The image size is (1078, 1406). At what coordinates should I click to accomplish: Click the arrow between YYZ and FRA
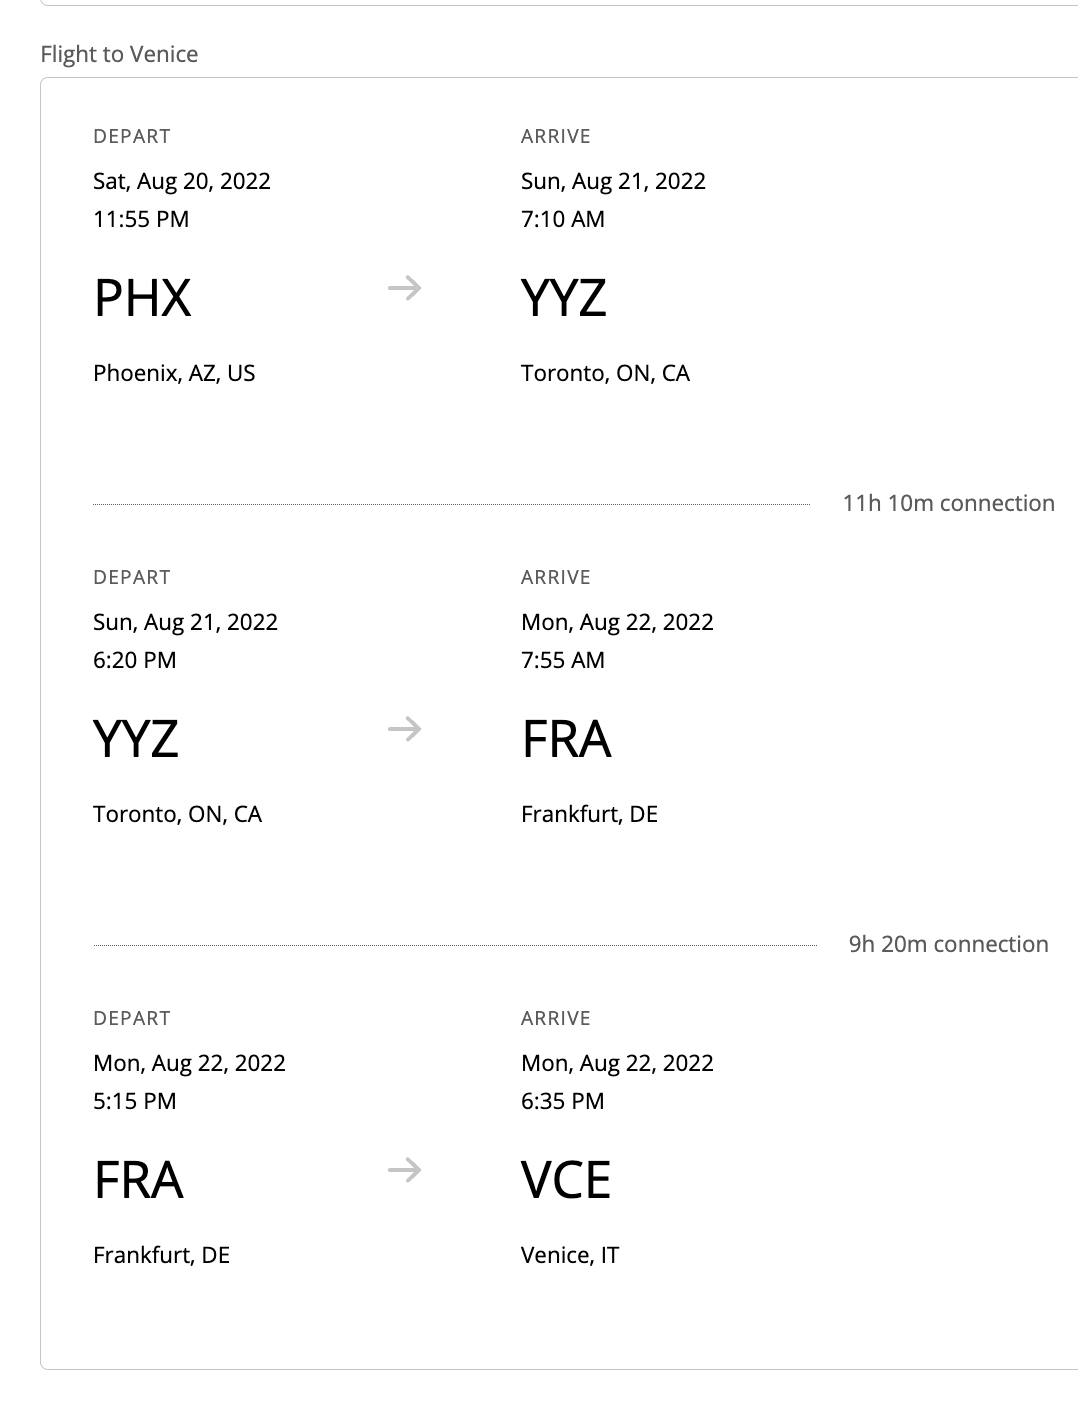click(404, 730)
